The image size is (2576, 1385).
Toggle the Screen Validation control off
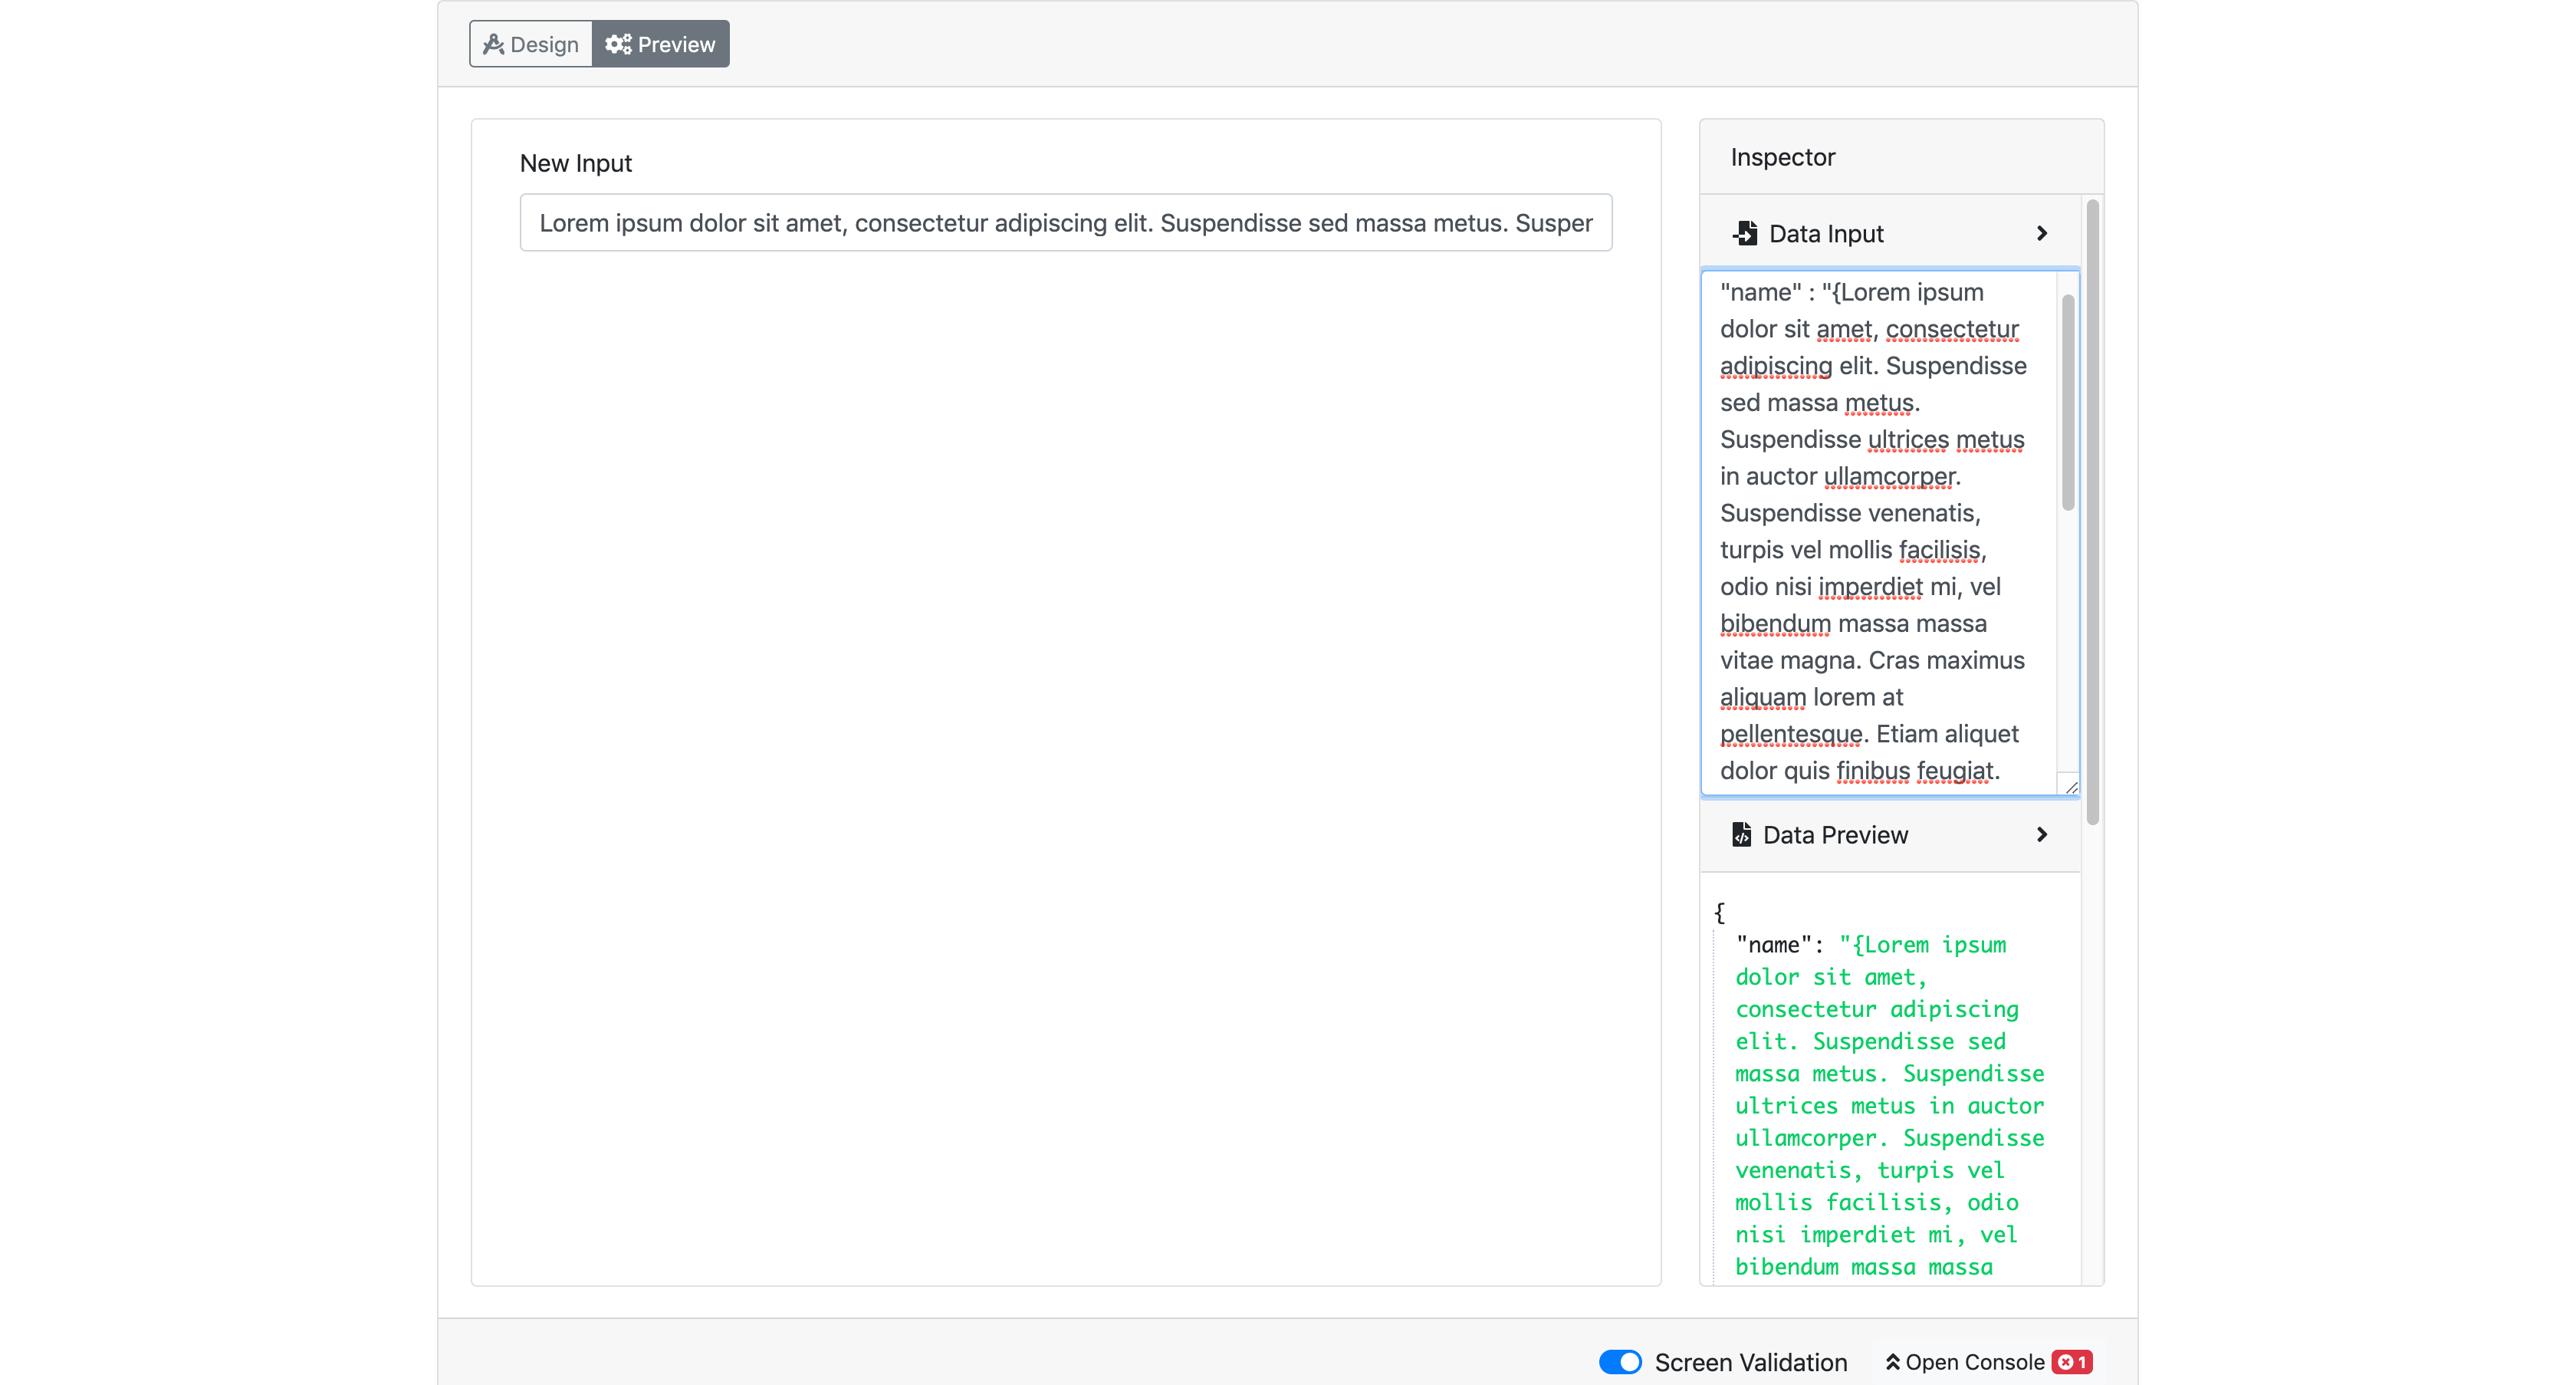[x=1619, y=1361]
